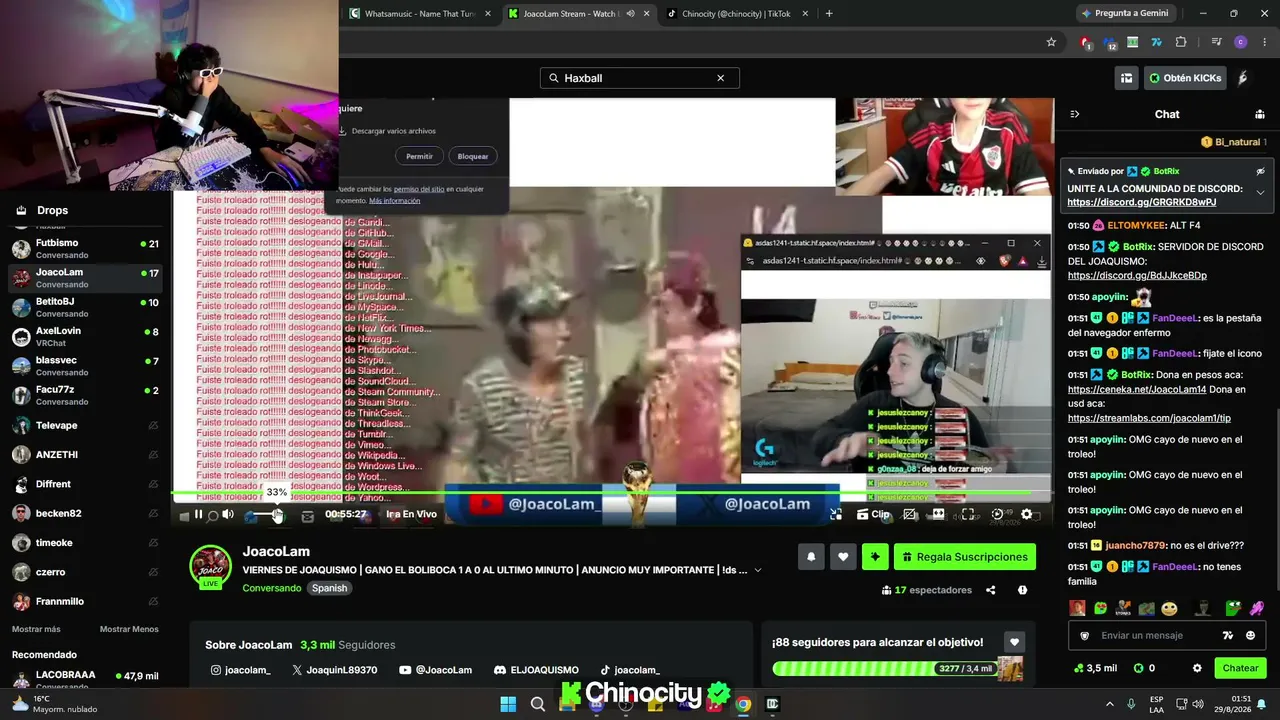Switch to the Chinocity TikTok browser tab
Viewport: 1280px width, 720px height.
[737, 14]
